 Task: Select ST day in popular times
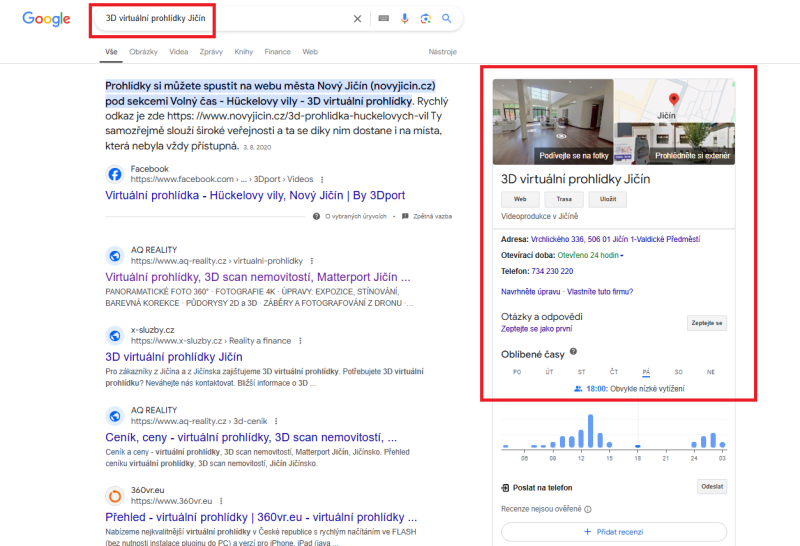582,372
